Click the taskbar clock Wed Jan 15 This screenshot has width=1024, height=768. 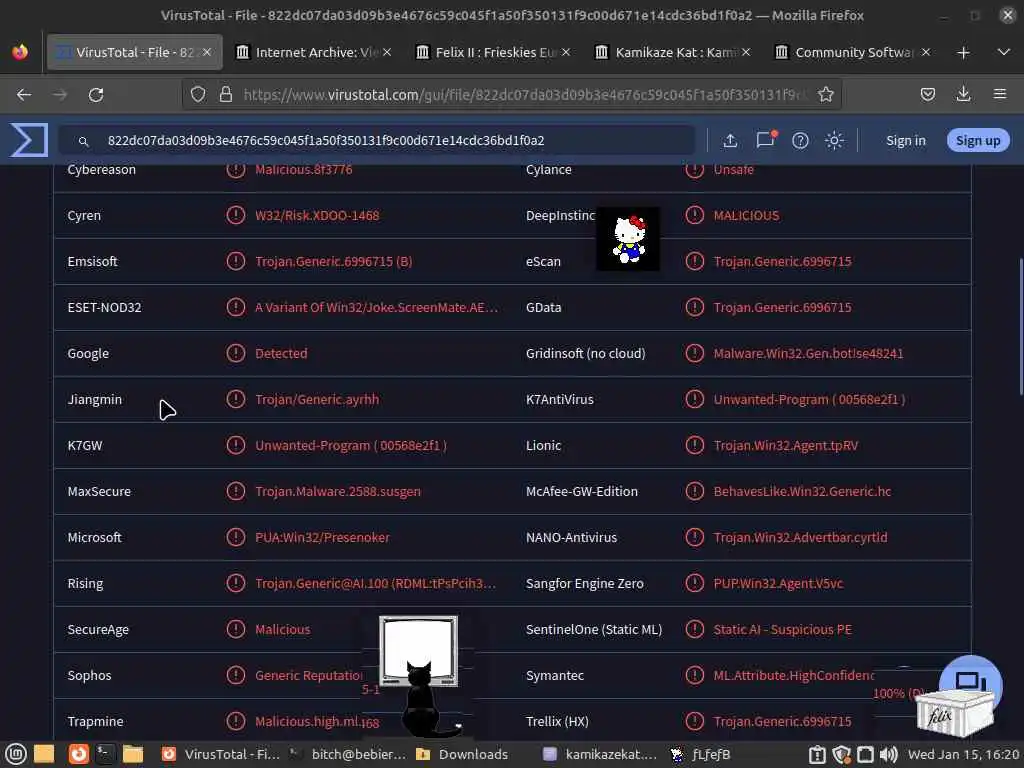pyautogui.click(x=964, y=755)
